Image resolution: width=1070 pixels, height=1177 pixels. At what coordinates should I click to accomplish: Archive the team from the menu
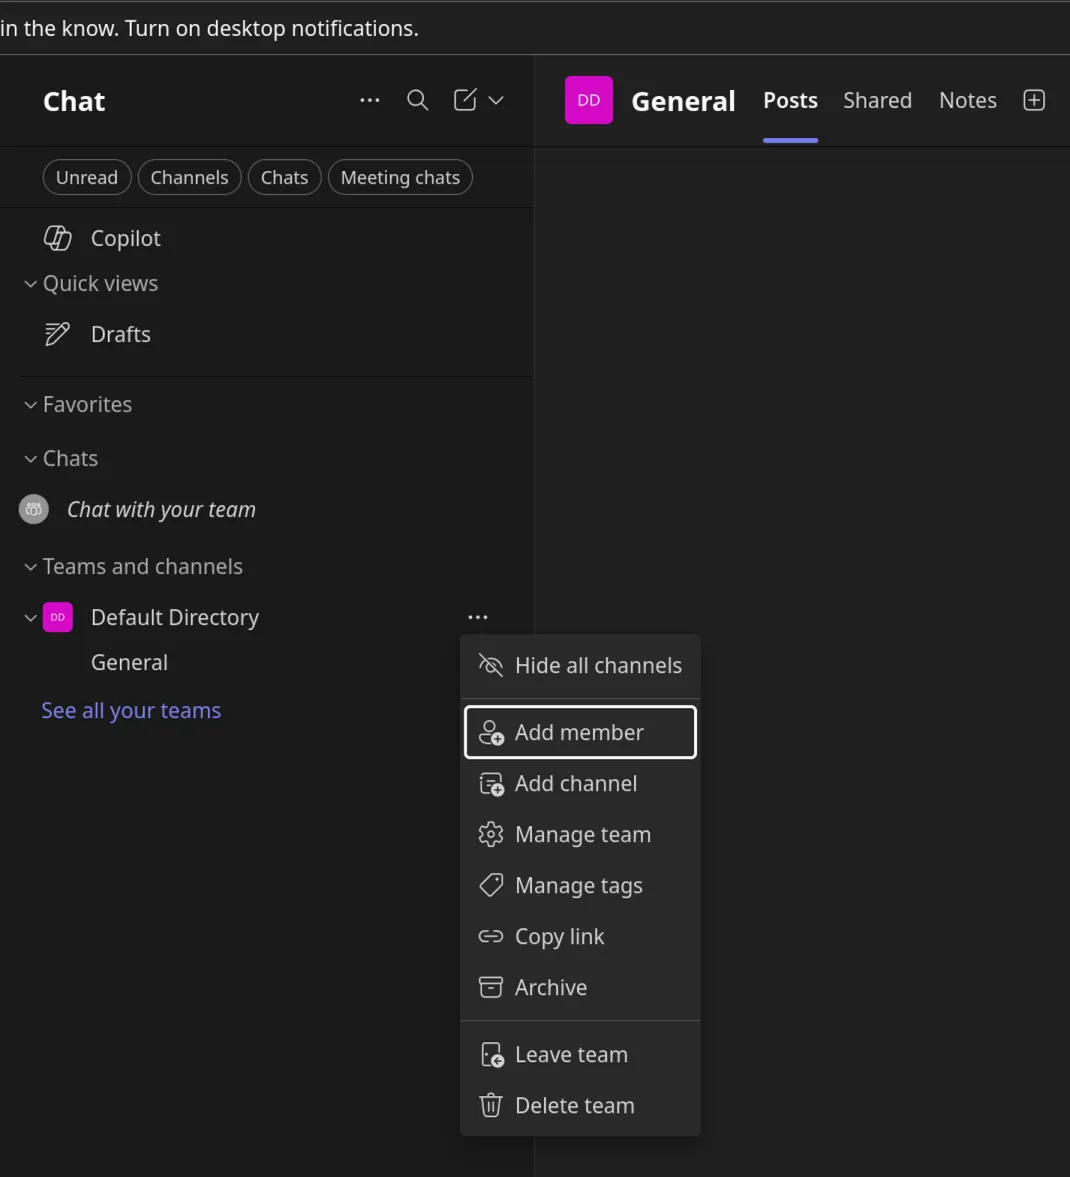(580, 987)
